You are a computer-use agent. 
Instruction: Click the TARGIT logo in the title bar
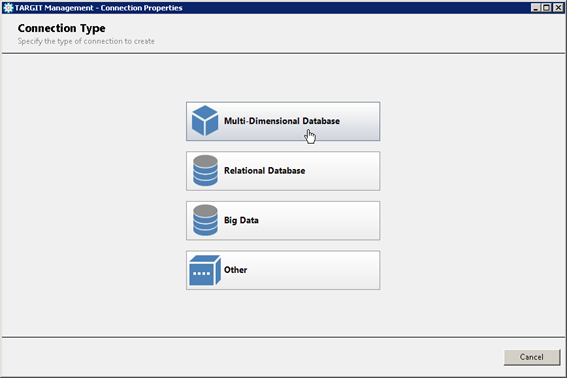point(8,8)
